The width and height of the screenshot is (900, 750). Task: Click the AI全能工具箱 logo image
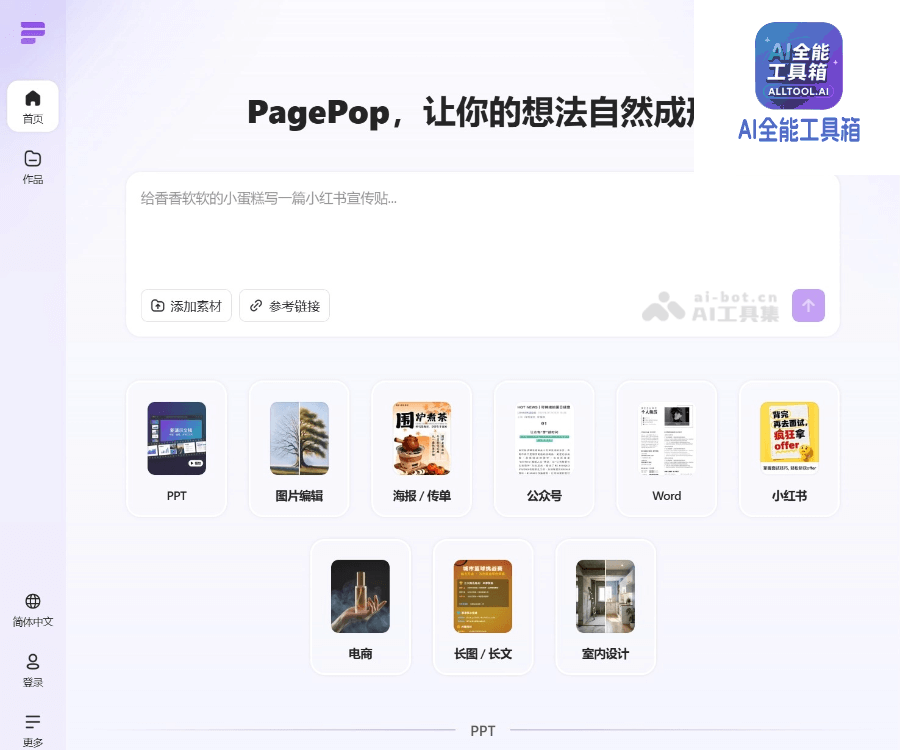point(798,66)
